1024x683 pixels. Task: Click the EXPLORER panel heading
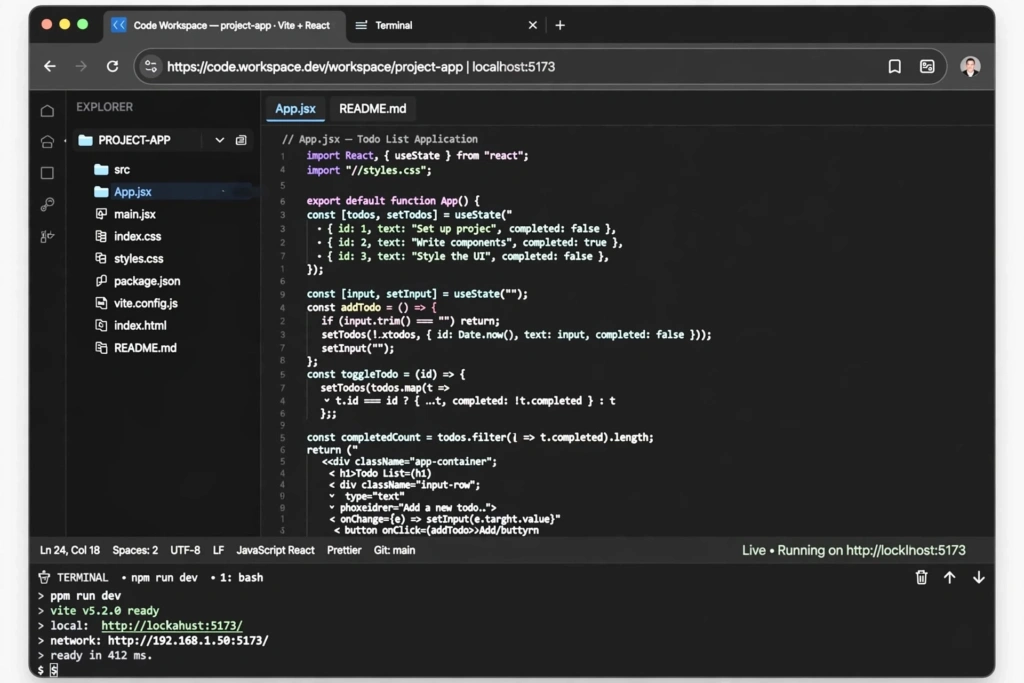coord(104,107)
